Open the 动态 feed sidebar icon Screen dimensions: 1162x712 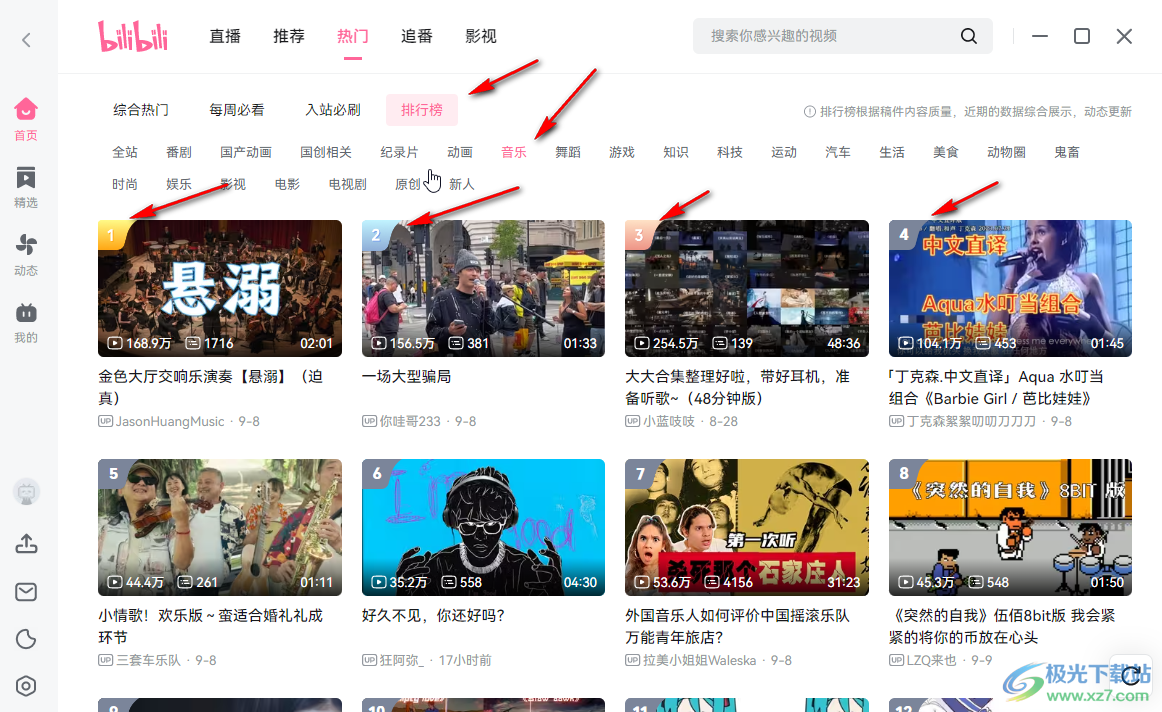tap(26, 255)
